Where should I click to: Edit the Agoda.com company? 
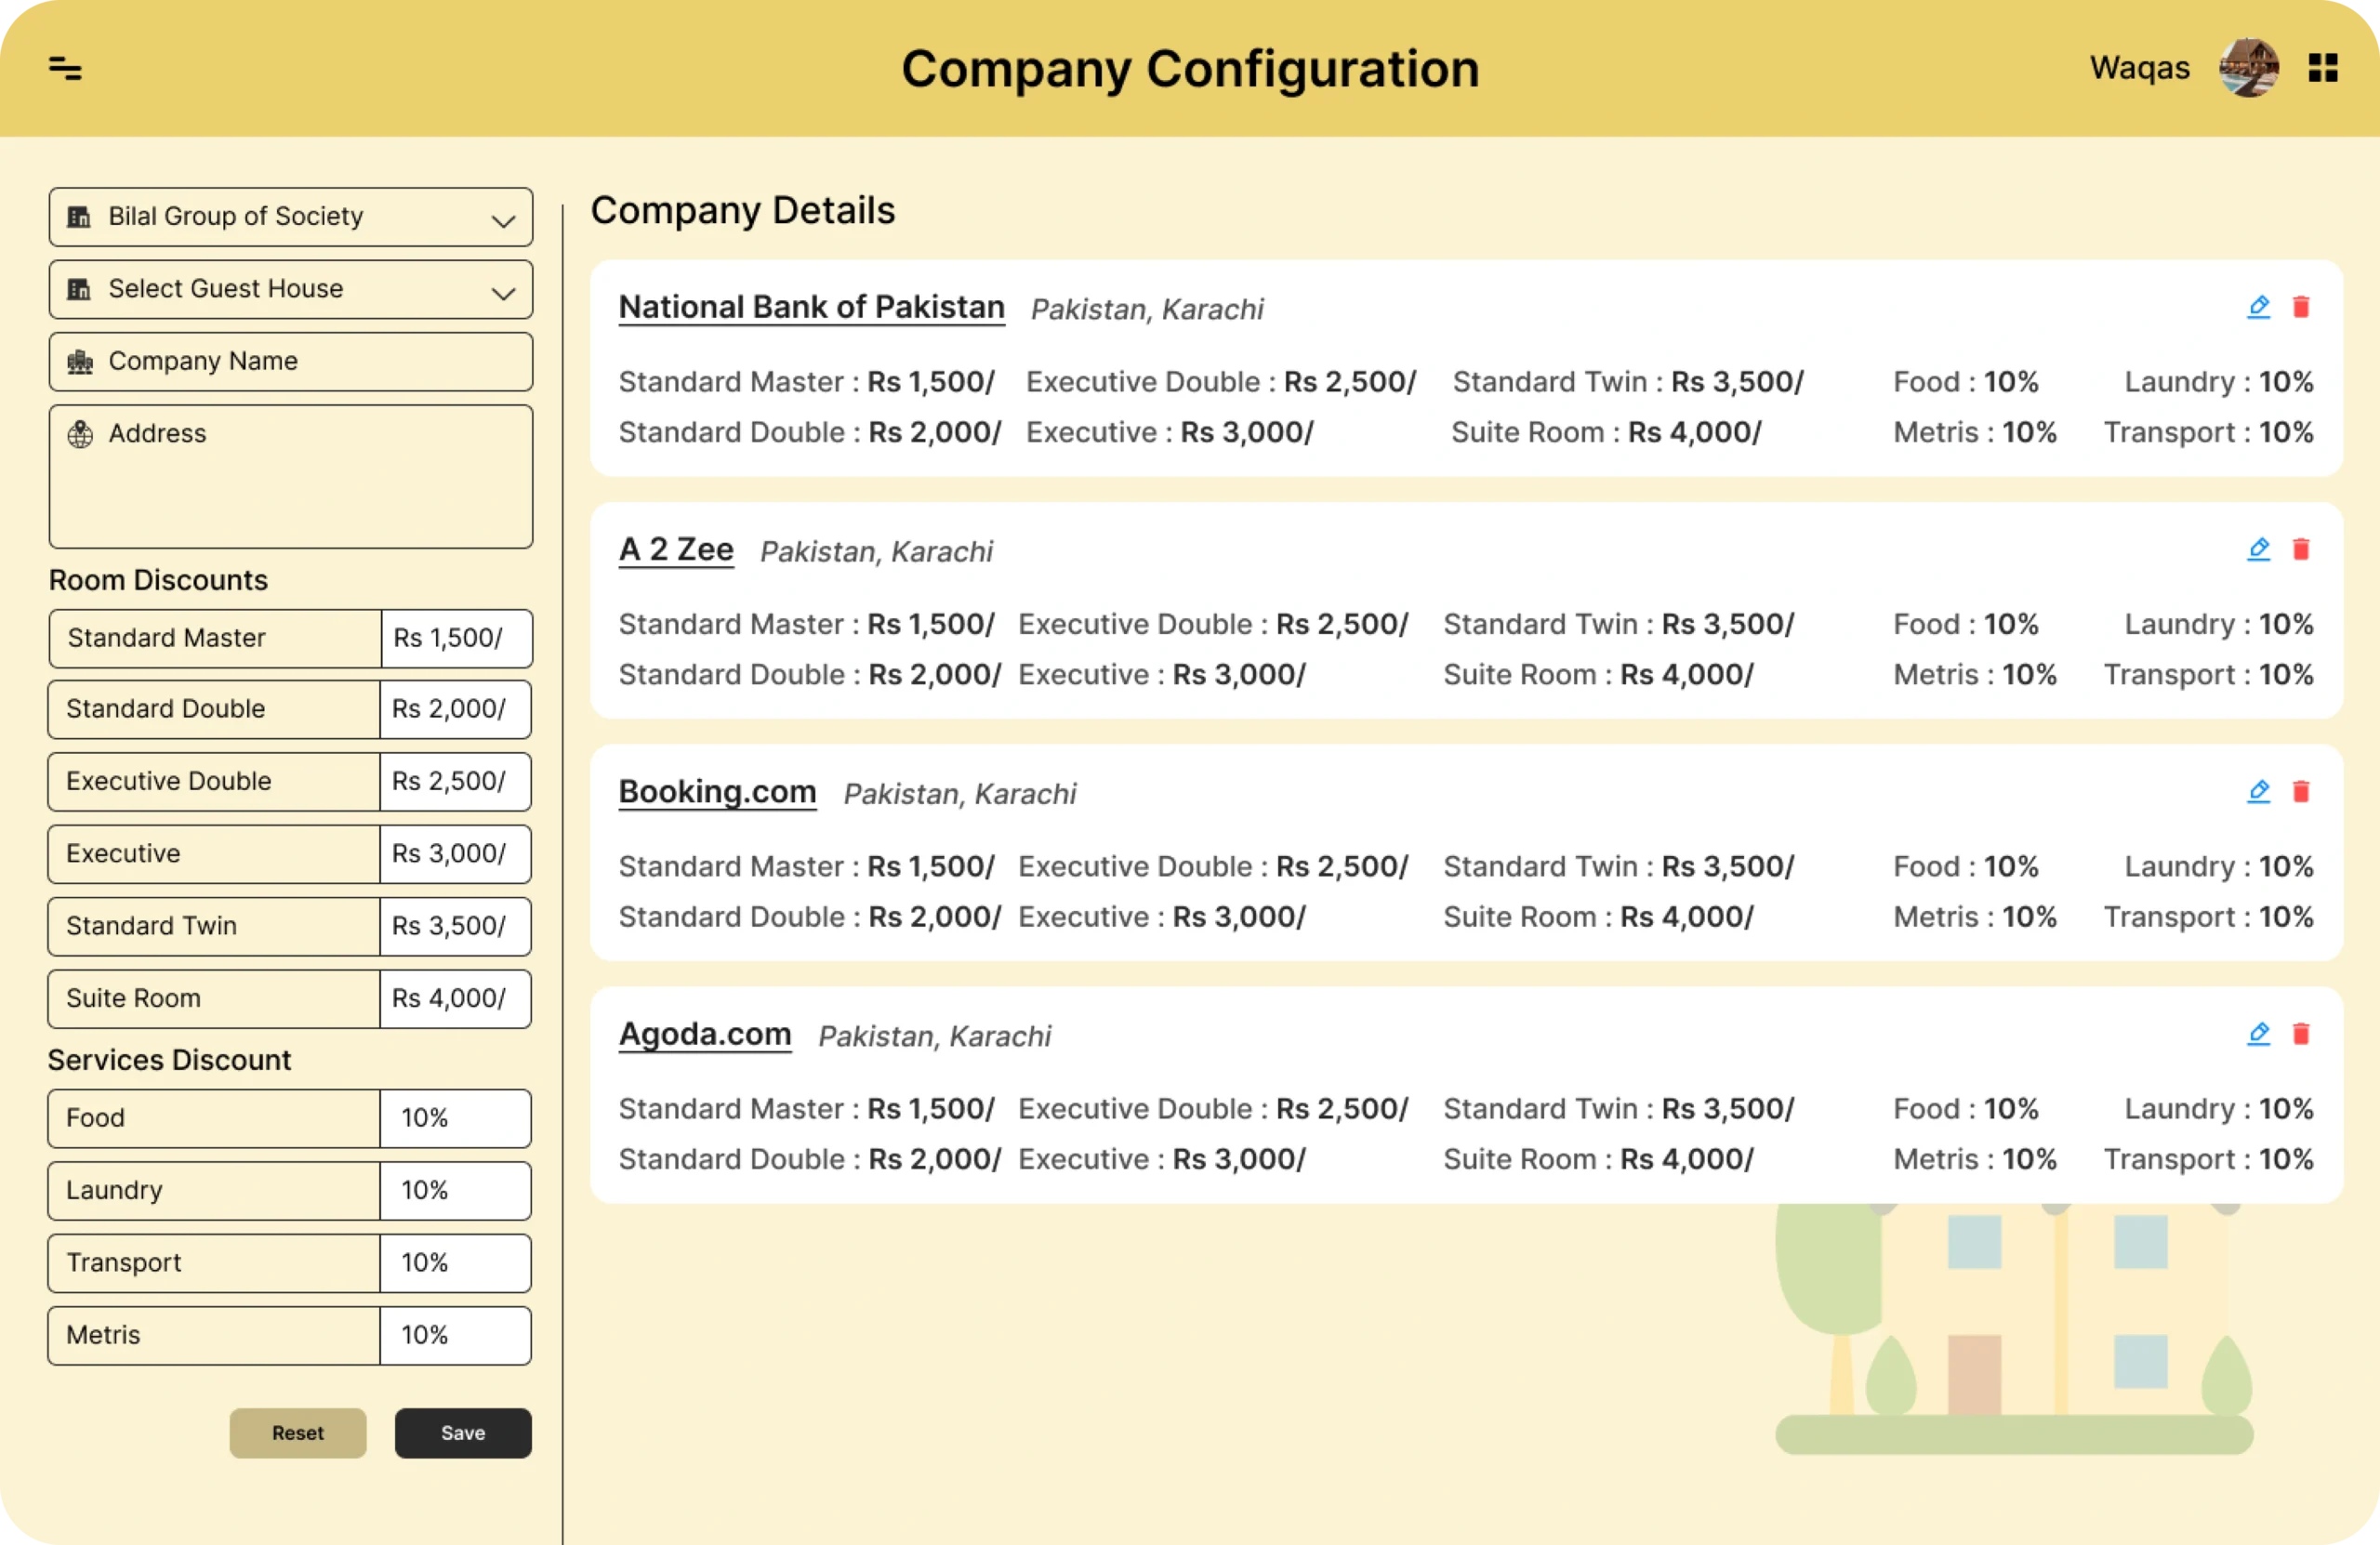(2258, 1033)
